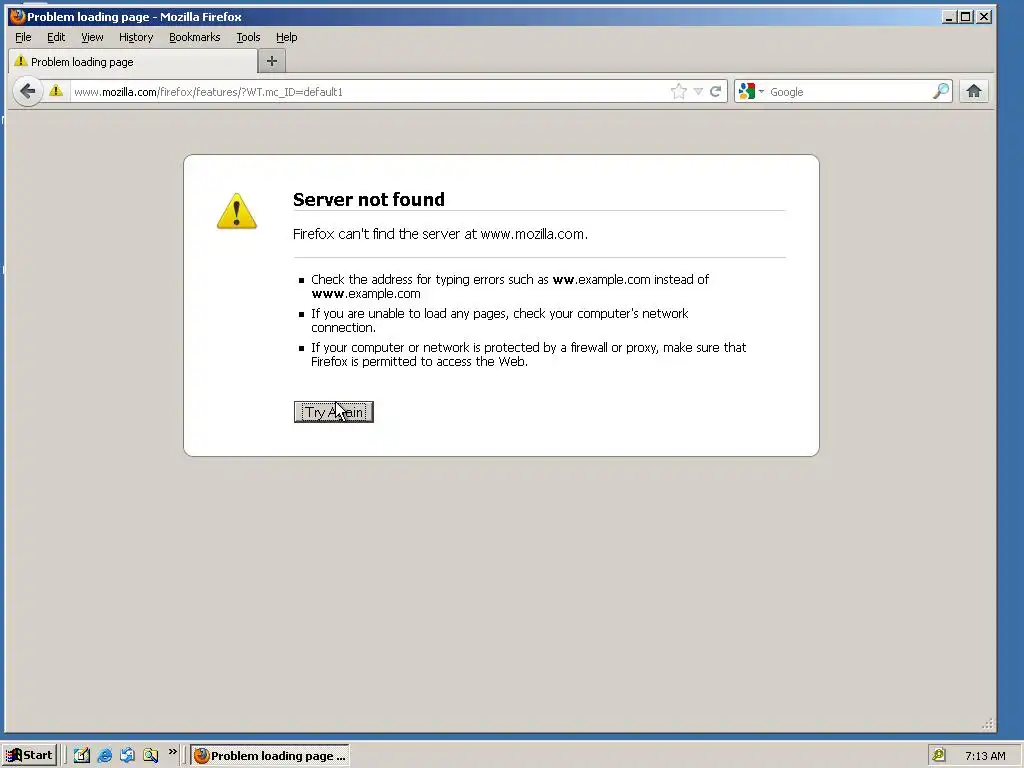Image resolution: width=1024 pixels, height=768 pixels.
Task: Open a new tab with the plus button
Action: 272,61
